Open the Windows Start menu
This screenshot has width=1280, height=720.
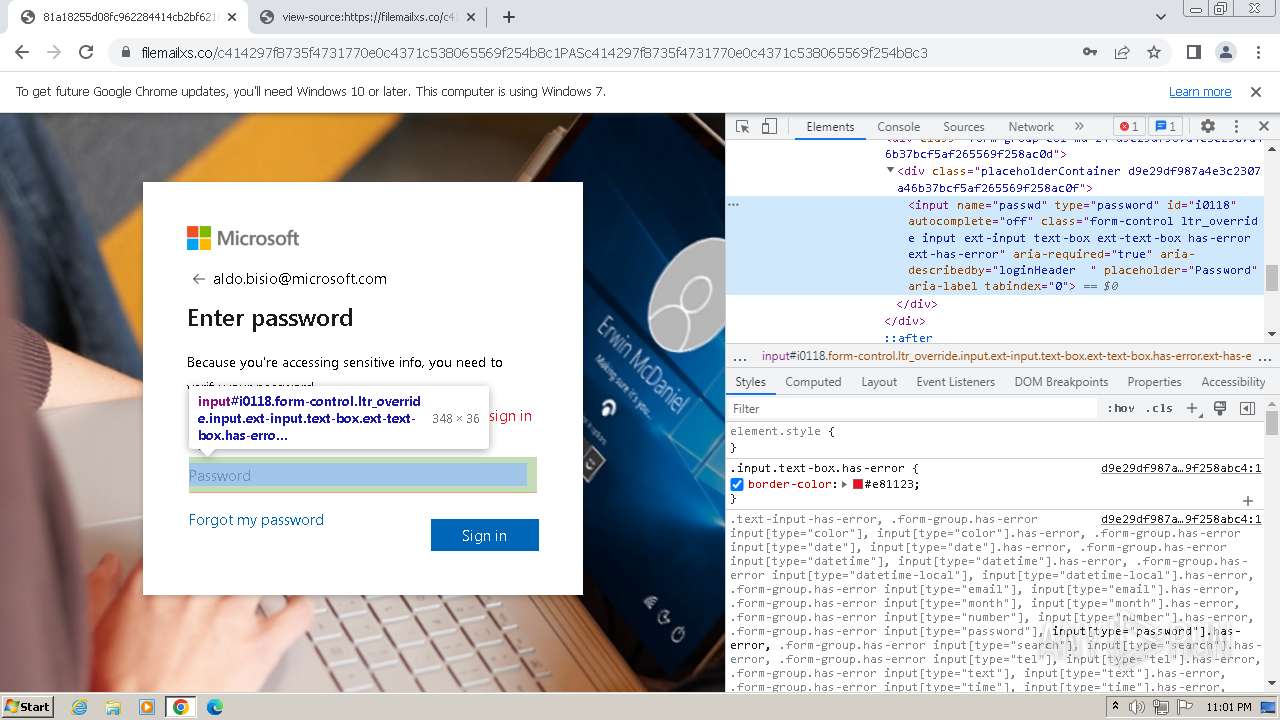coord(28,706)
